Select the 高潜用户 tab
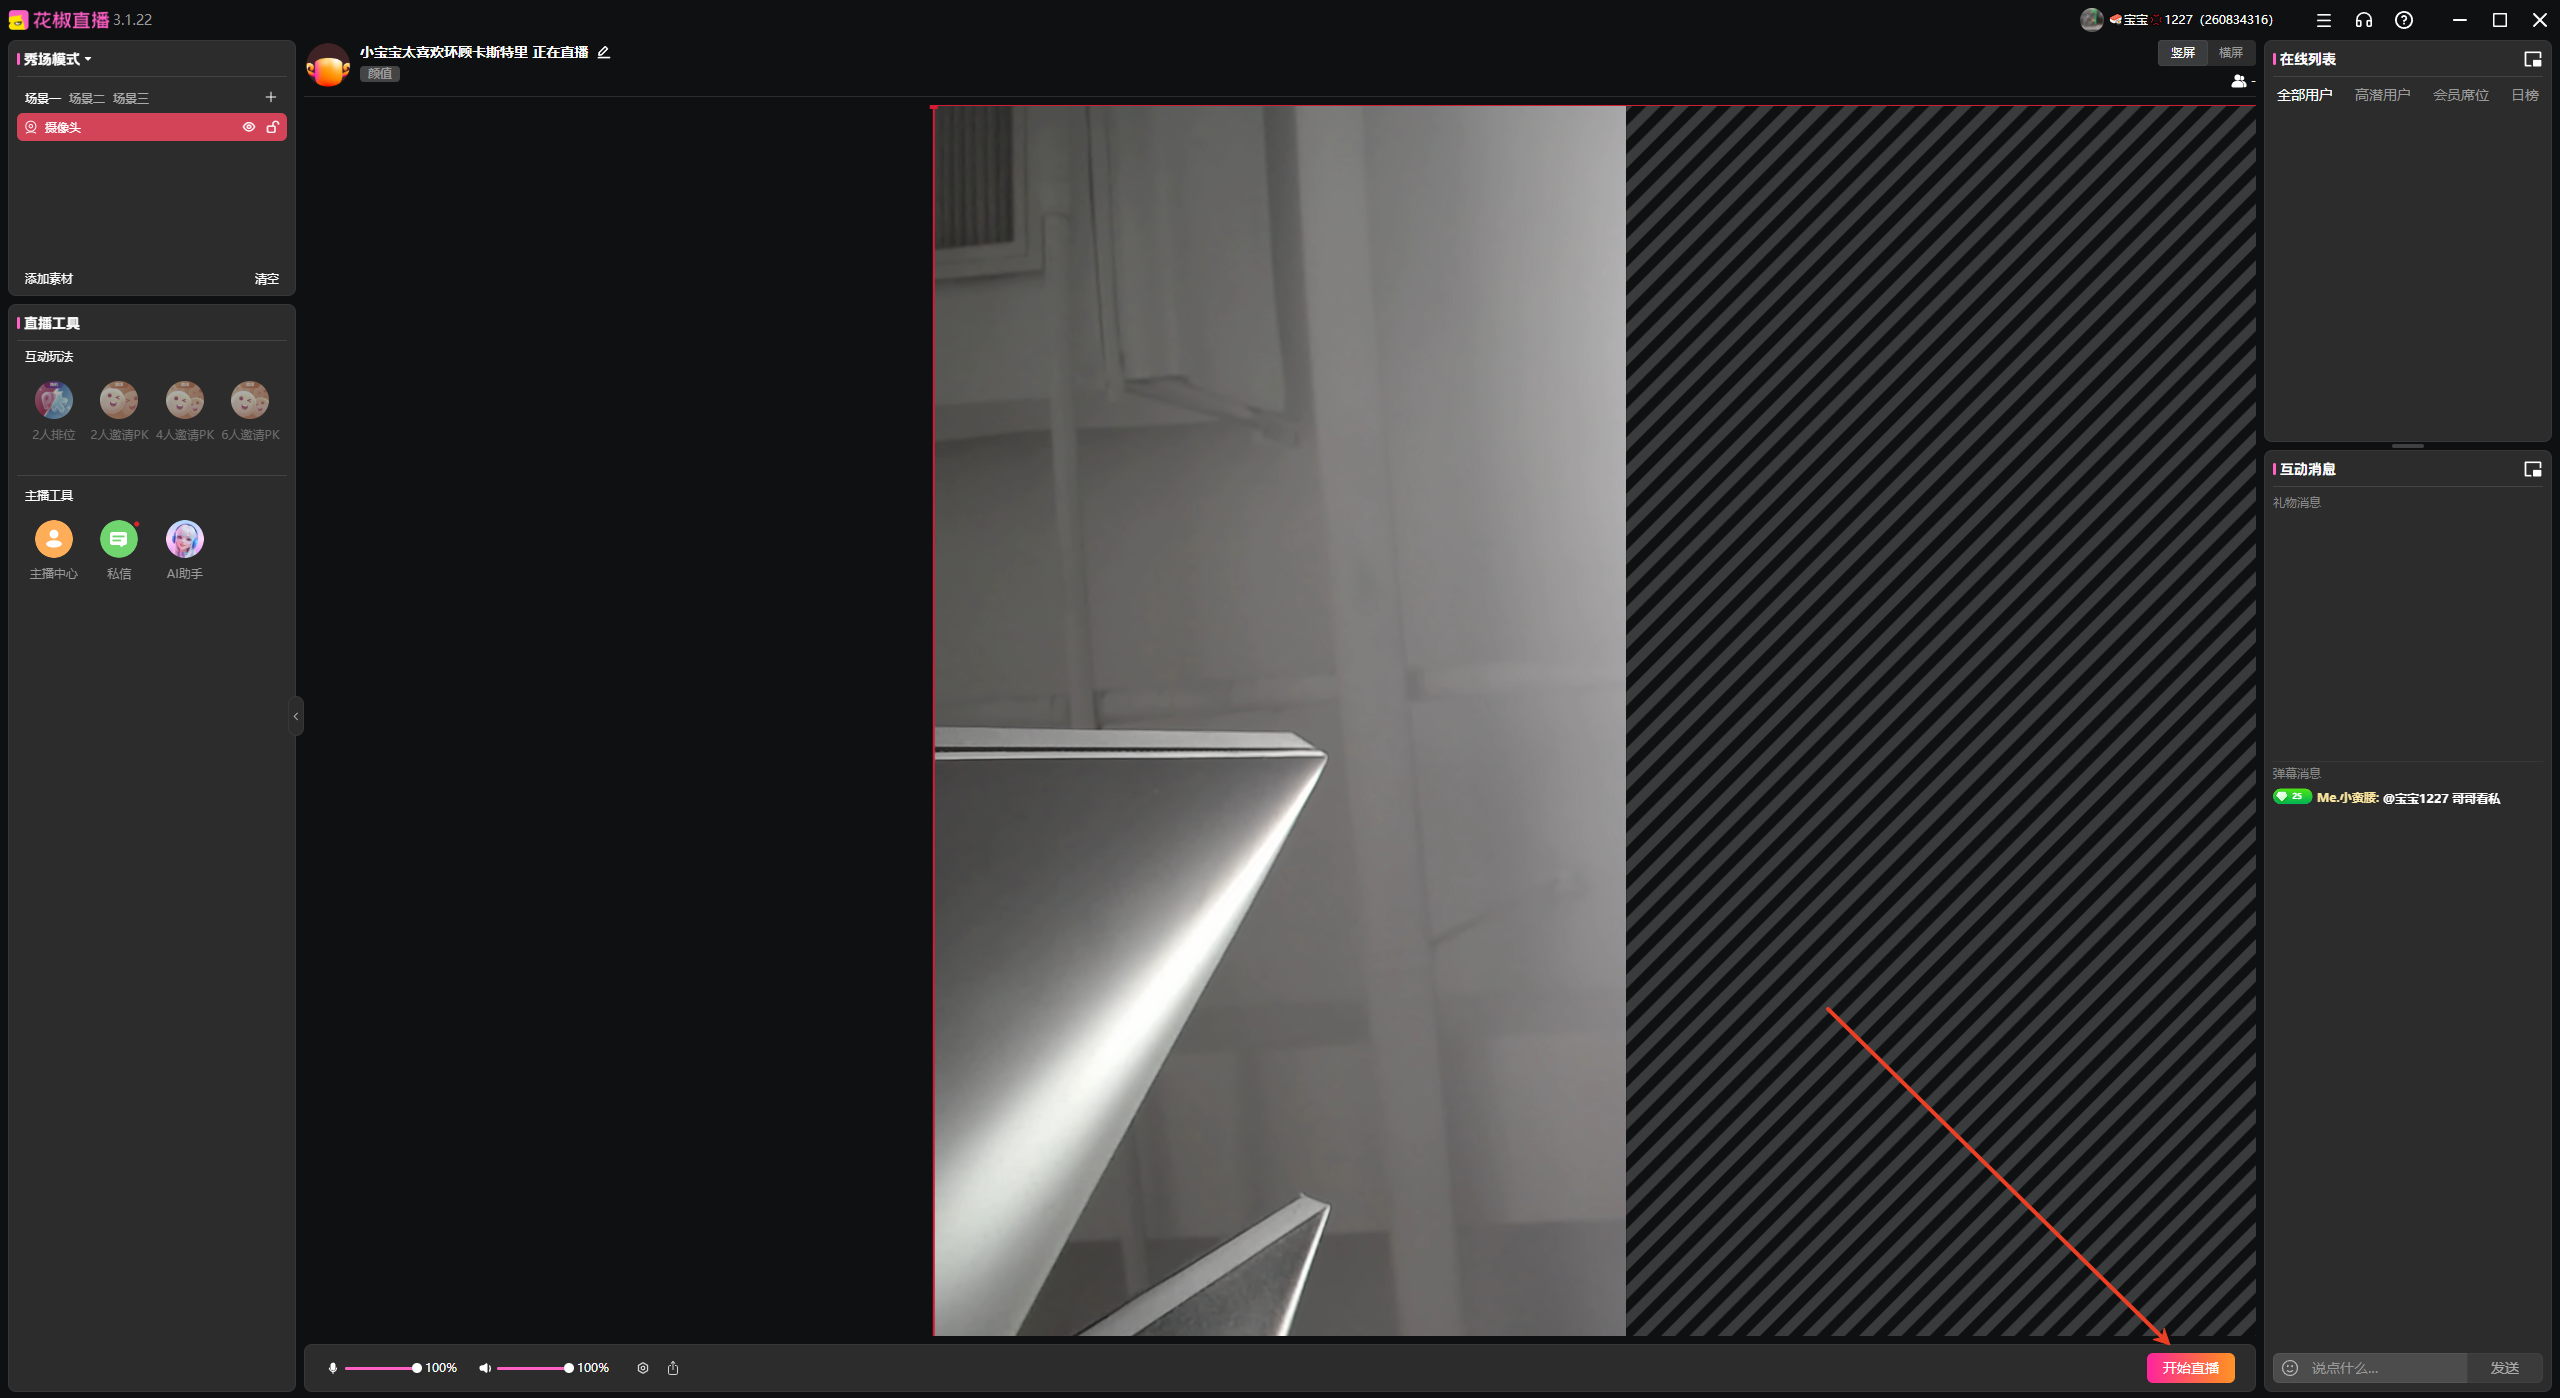This screenshot has width=2560, height=1398. coord(2382,95)
